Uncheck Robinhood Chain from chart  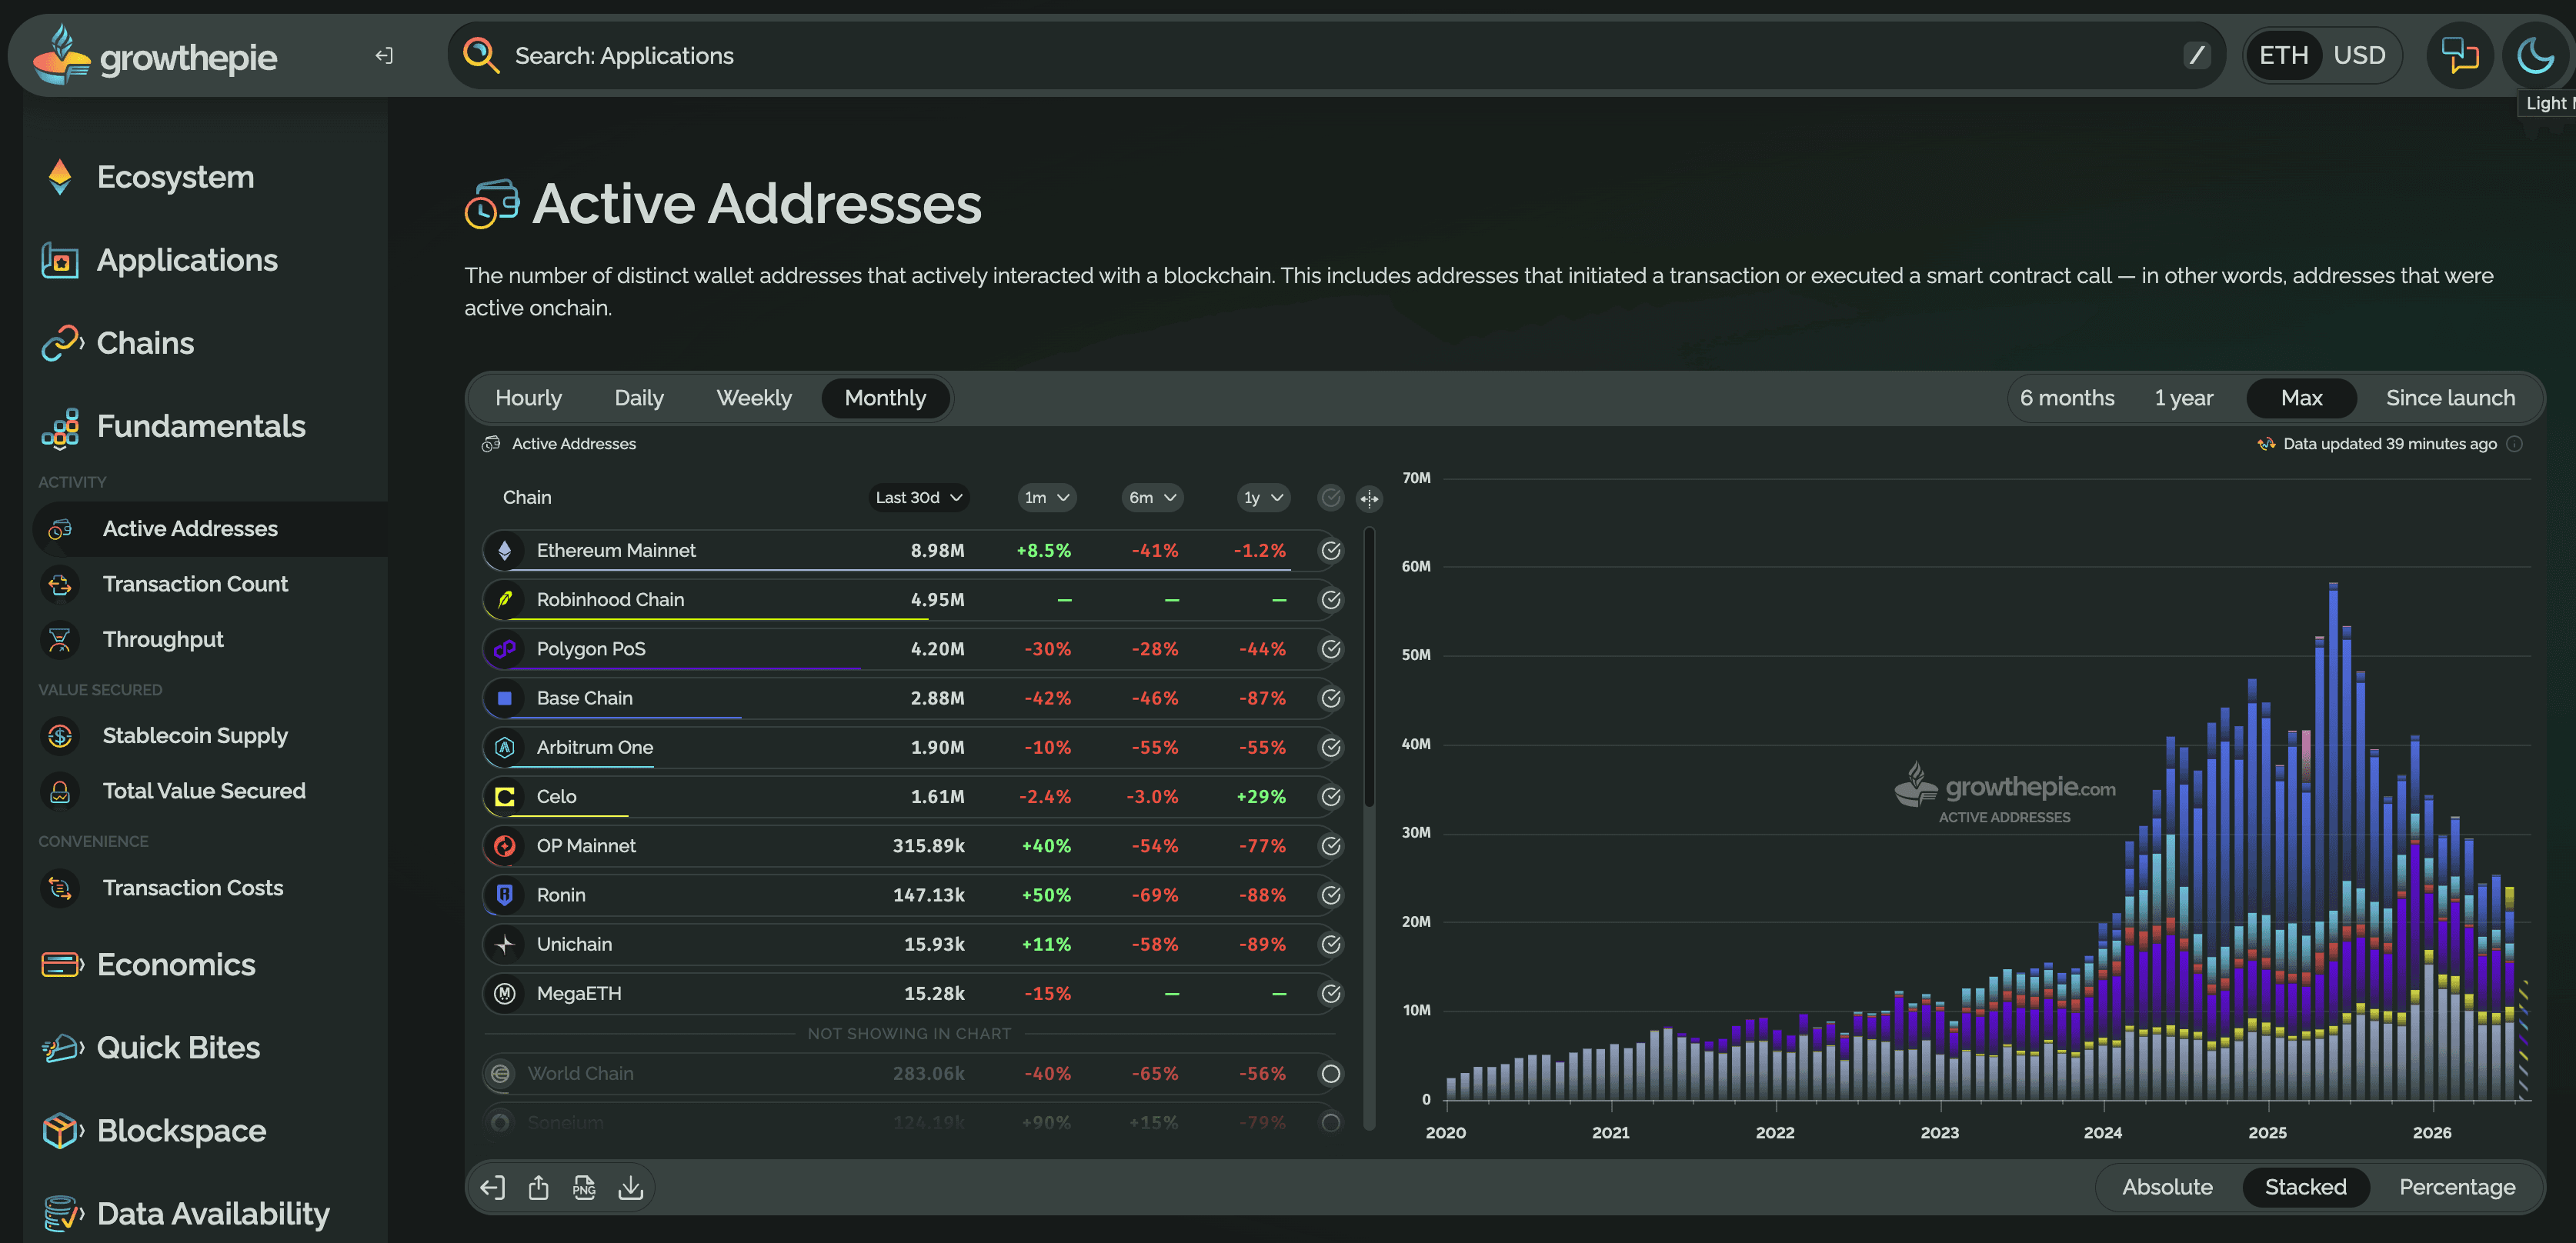(x=1331, y=599)
